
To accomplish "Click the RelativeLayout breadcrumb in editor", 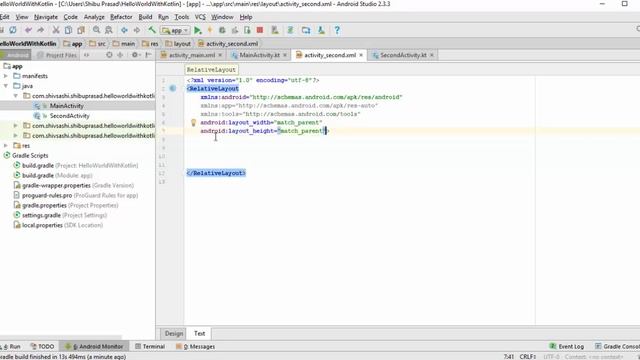I will [211, 70].
